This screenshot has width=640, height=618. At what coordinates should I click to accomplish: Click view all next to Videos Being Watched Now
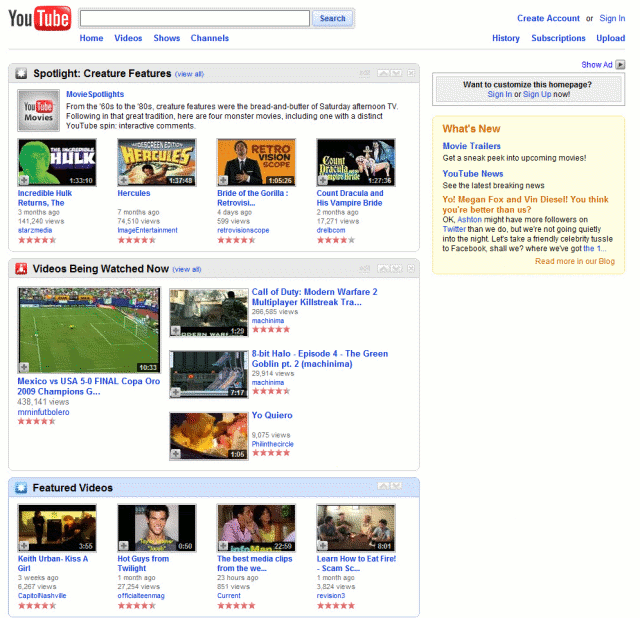coord(187,269)
